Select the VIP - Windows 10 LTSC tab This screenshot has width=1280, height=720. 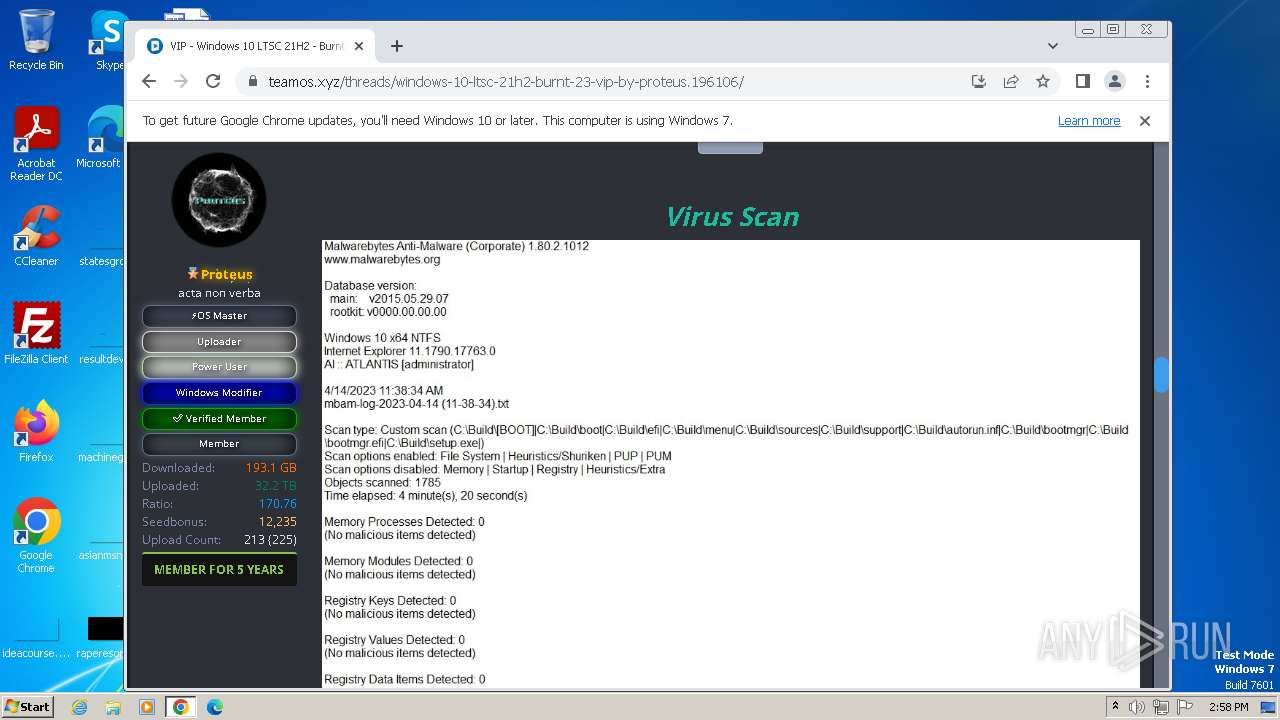[x=255, y=46]
